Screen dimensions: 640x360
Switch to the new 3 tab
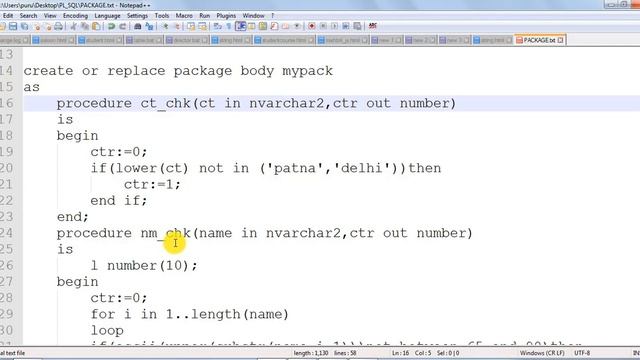point(454,40)
